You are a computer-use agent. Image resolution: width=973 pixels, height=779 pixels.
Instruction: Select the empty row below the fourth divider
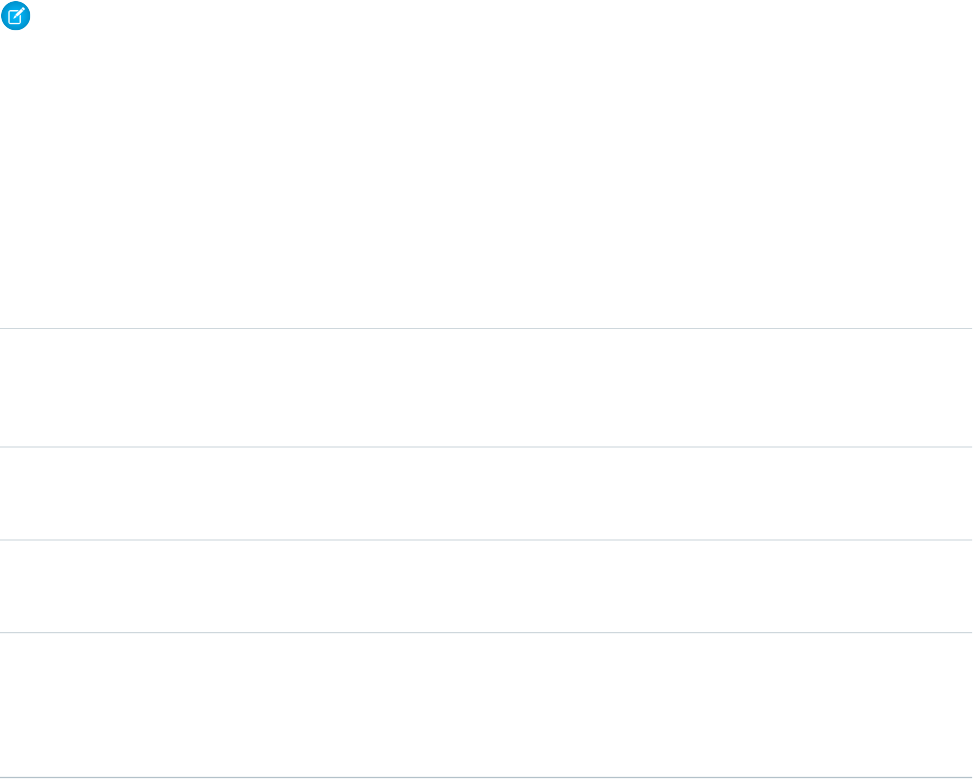[486, 704]
